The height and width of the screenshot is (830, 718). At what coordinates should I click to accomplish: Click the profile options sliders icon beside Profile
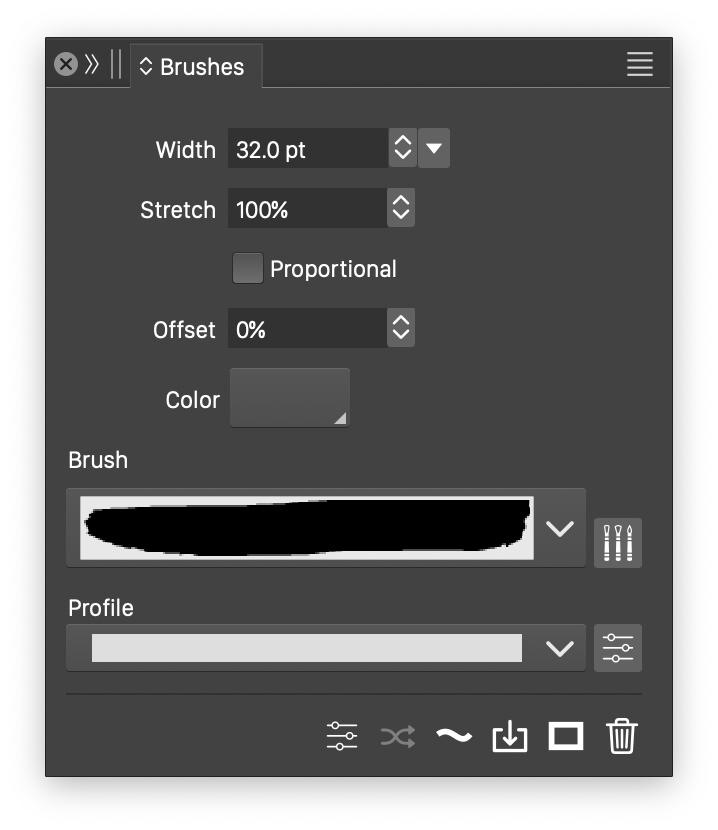617,648
